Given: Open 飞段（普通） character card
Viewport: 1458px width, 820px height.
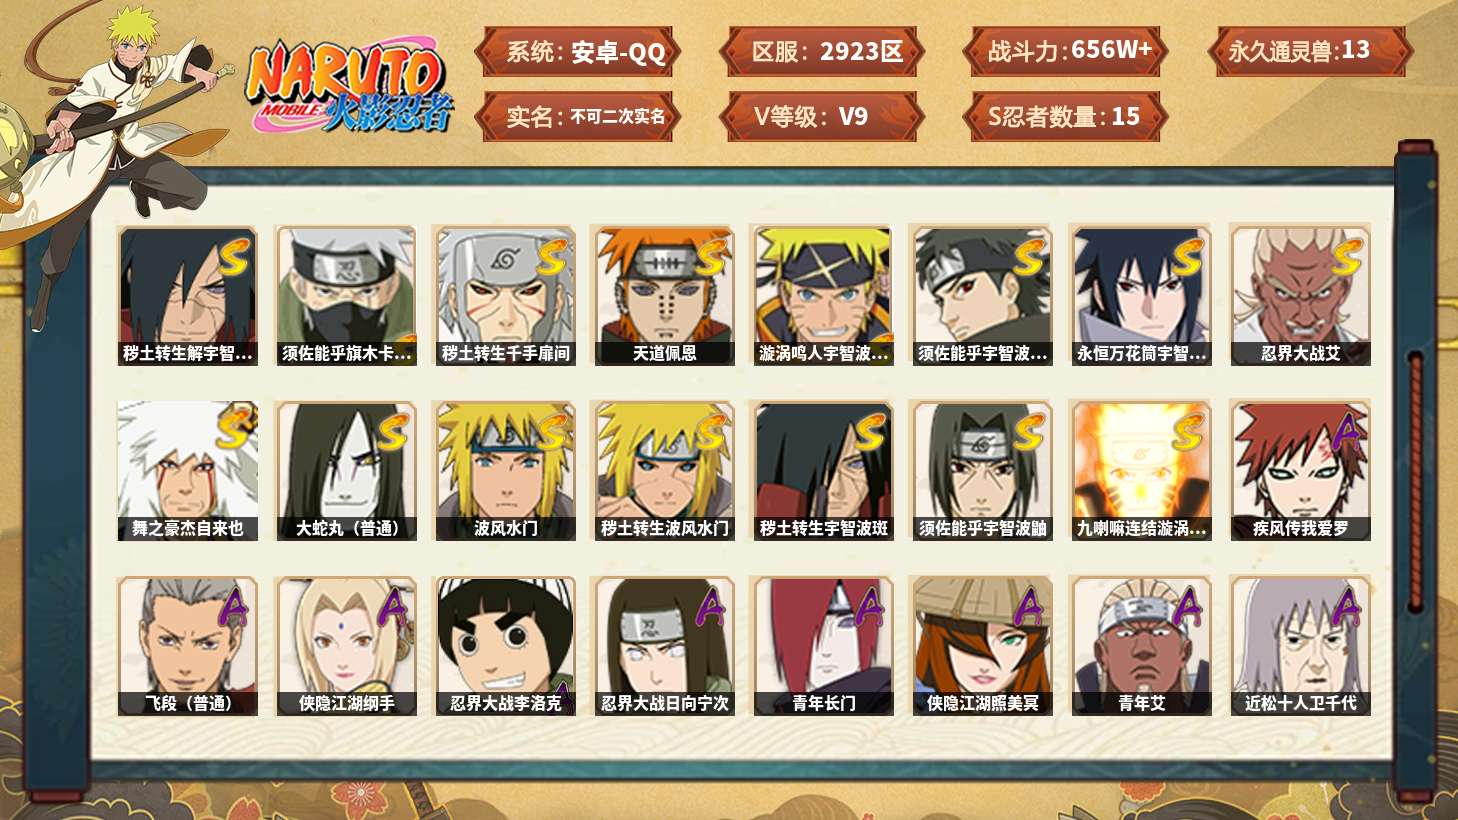Looking at the screenshot, I should [x=187, y=646].
